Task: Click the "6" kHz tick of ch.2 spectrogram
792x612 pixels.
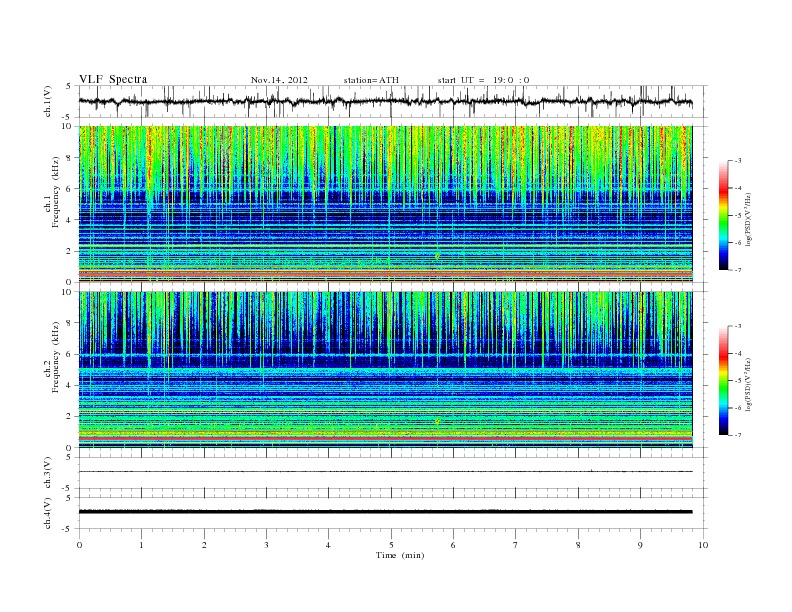Action: tap(69, 354)
